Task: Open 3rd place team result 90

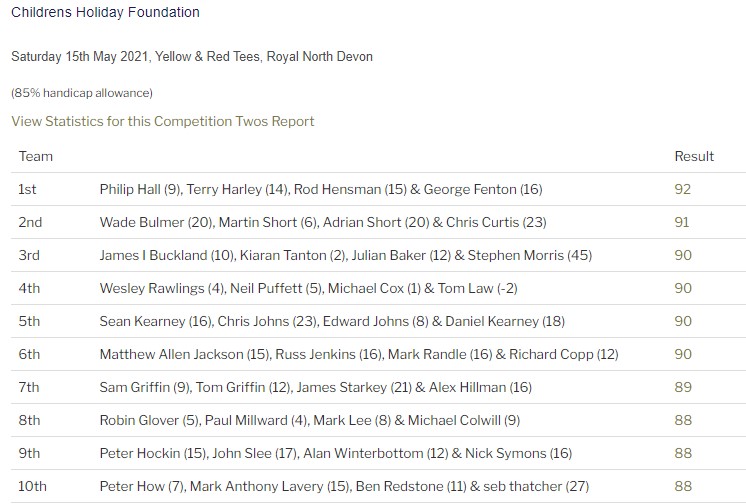Action: (683, 255)
